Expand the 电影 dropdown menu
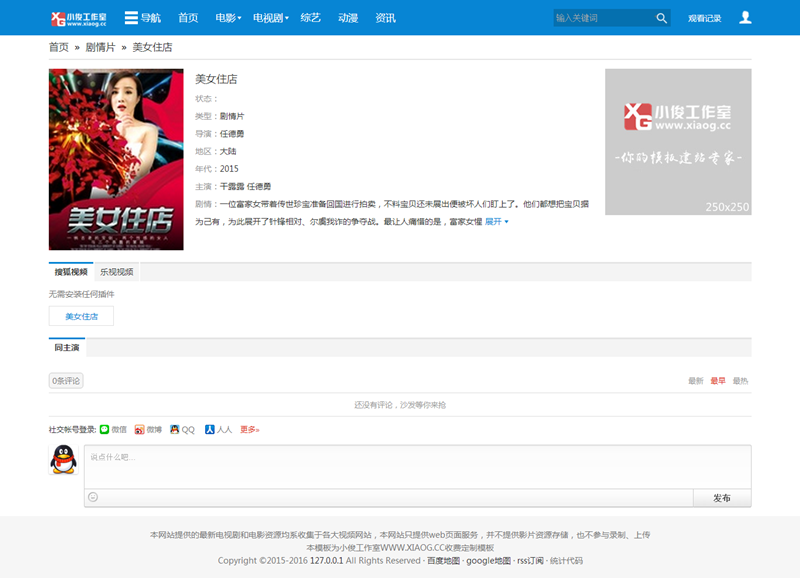 click(x=228, y=18)
